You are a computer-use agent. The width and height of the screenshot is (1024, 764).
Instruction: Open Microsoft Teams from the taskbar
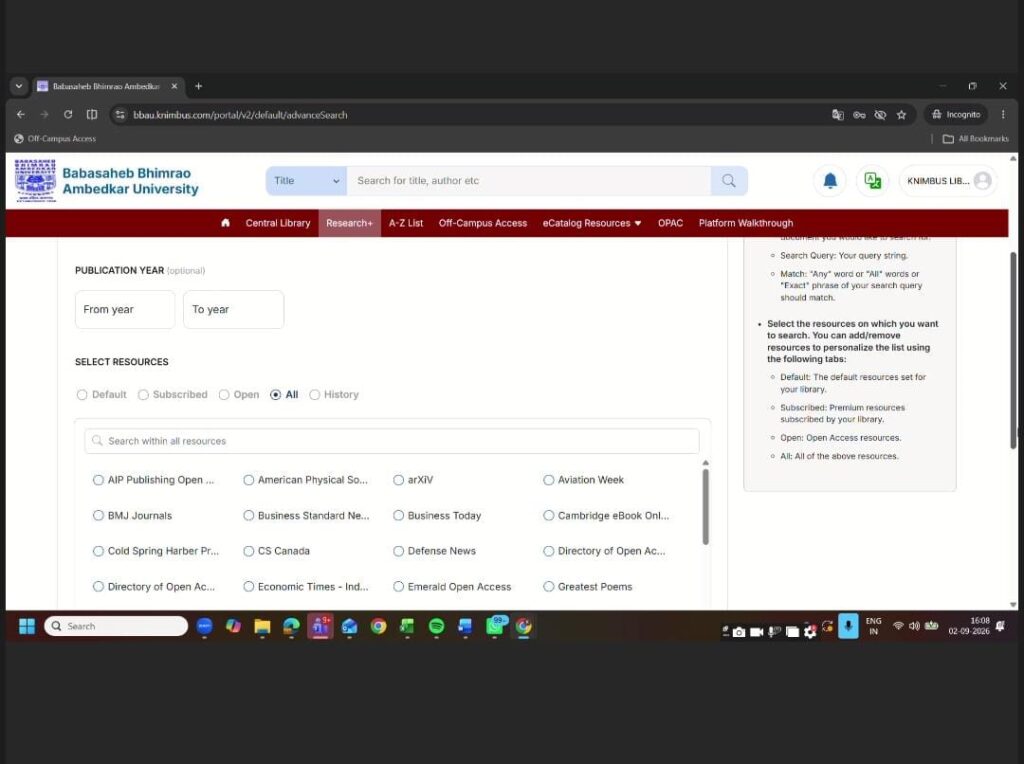(321, 626)
